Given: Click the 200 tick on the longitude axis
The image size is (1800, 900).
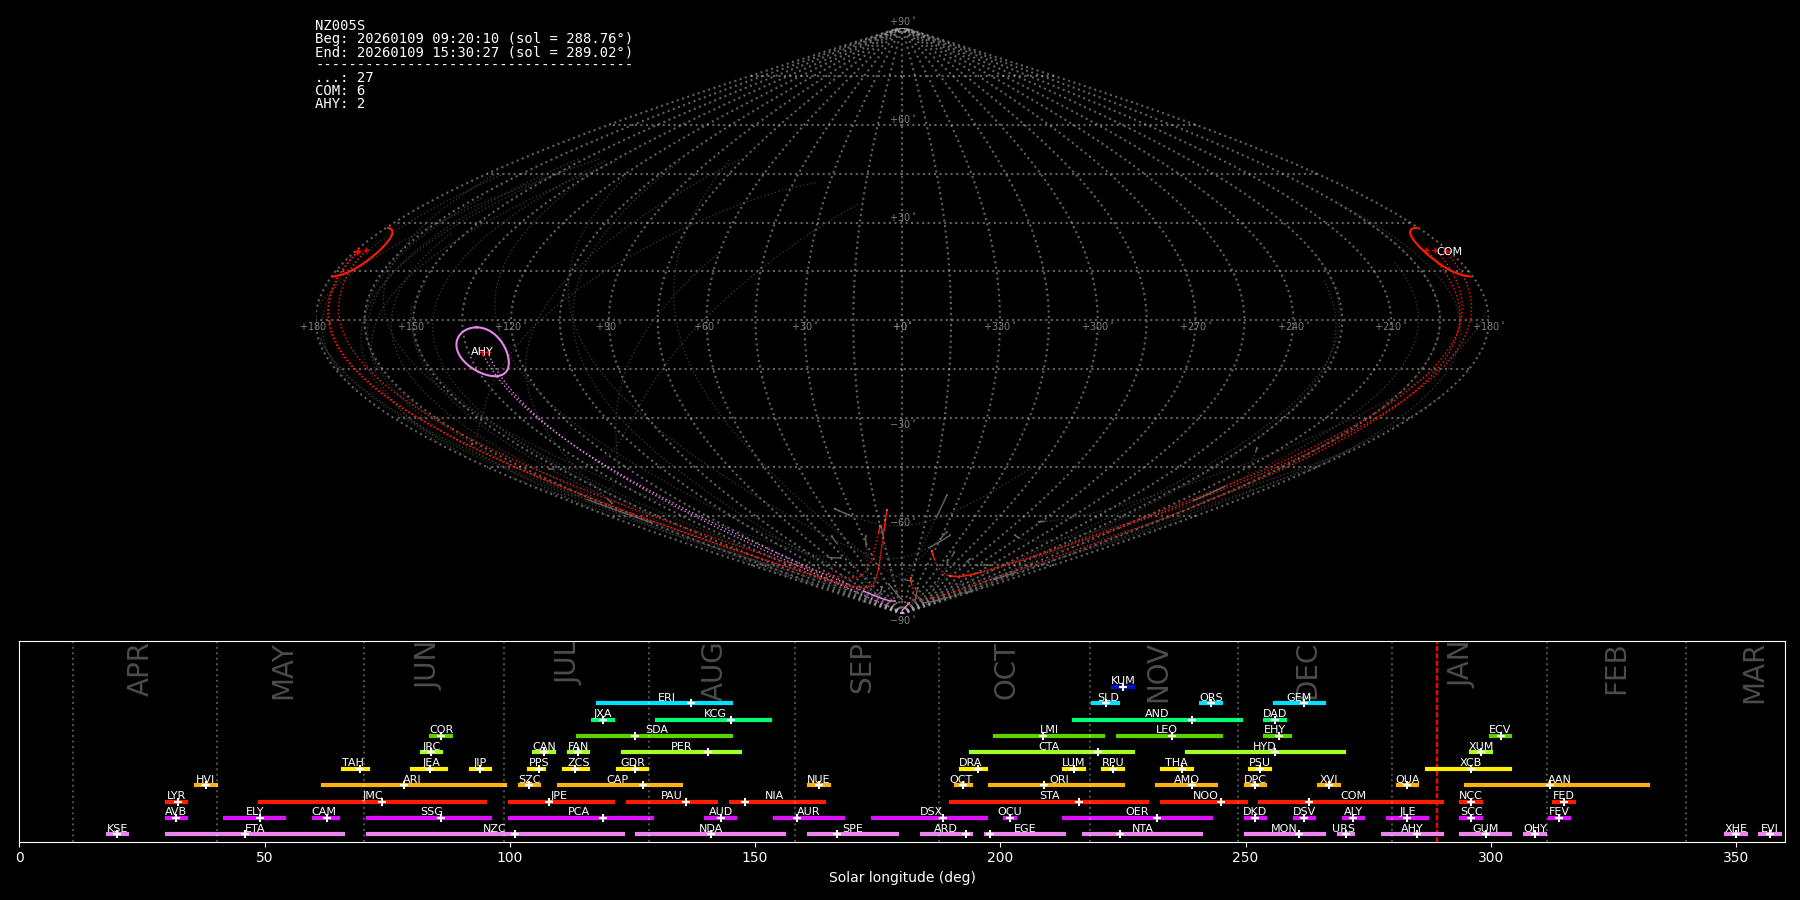Looking at the screenshot, I should point(1000,858).
